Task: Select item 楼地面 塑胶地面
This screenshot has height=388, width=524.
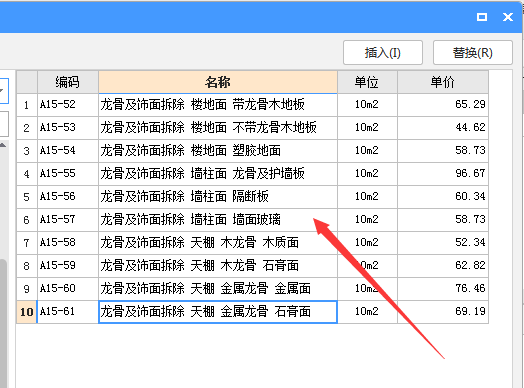Action: 218,151
